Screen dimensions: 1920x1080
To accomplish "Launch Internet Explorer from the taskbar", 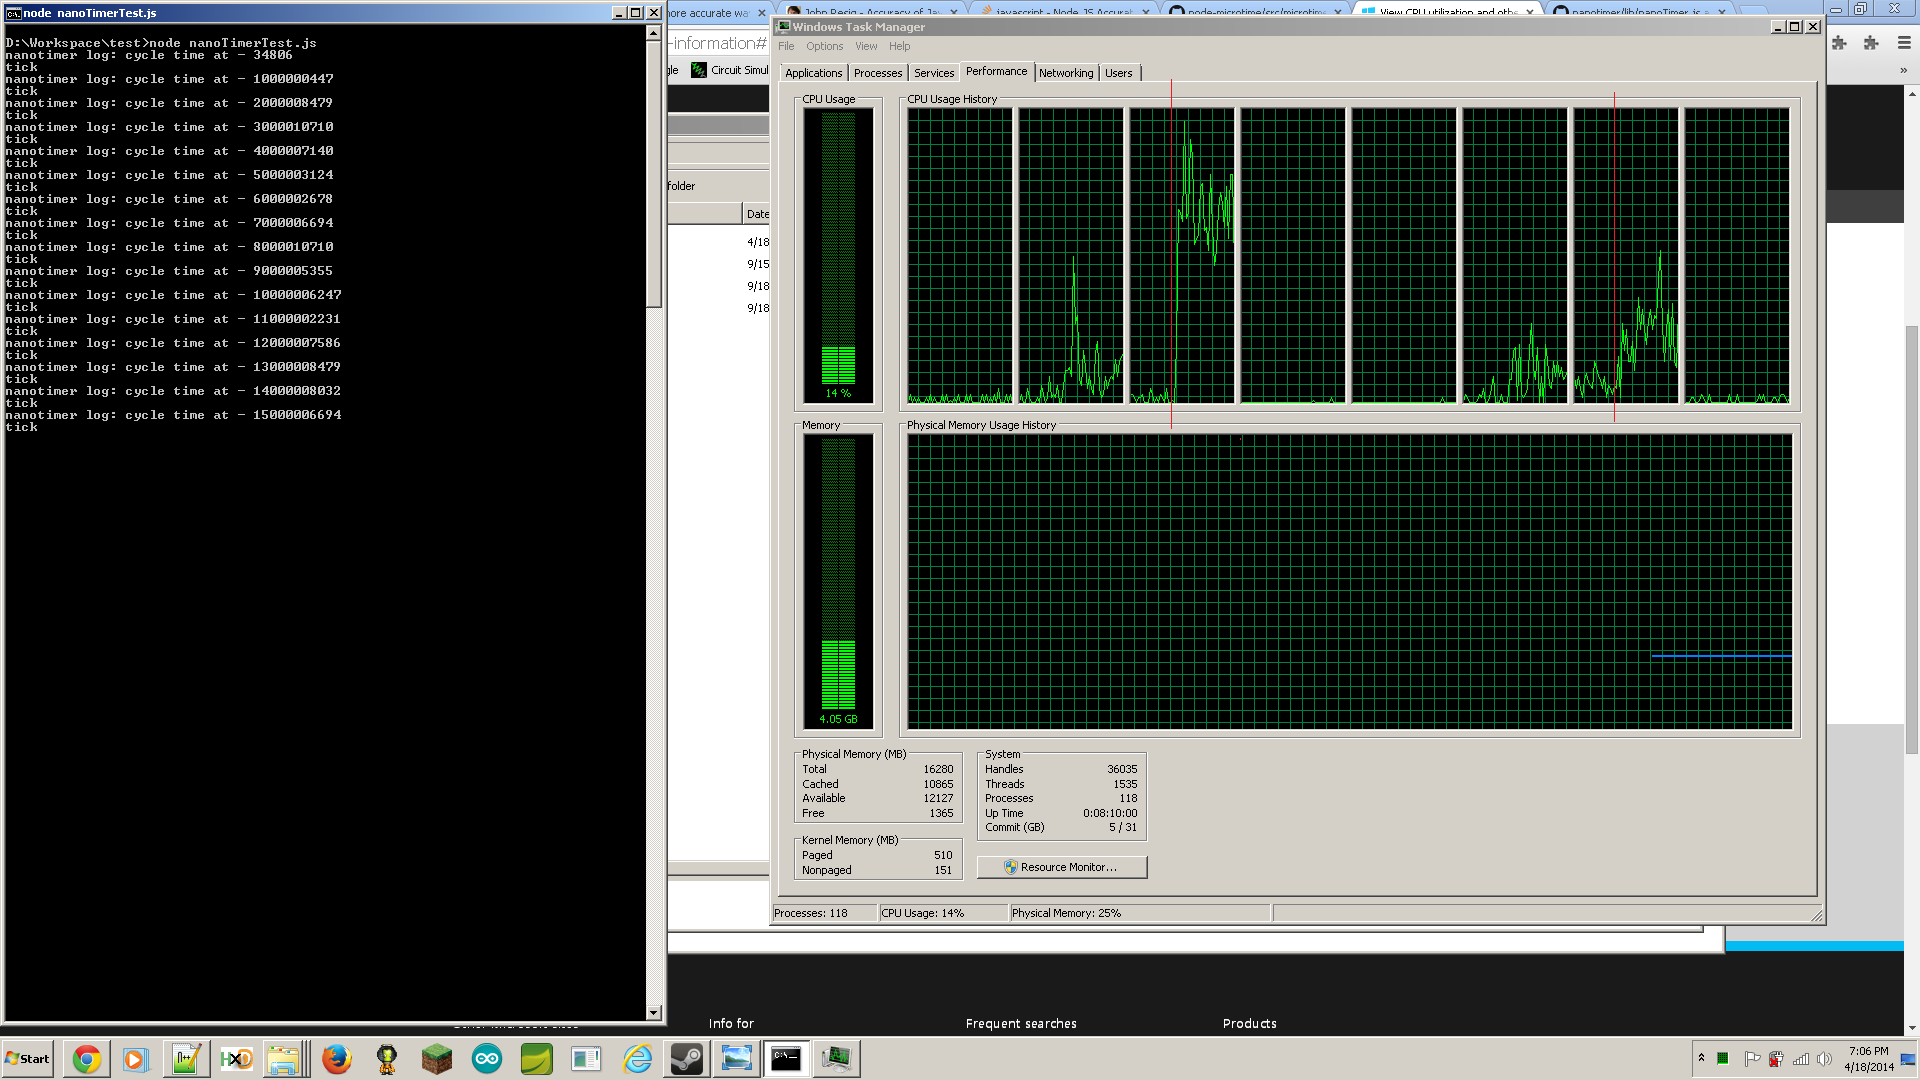I will 637,1059.
